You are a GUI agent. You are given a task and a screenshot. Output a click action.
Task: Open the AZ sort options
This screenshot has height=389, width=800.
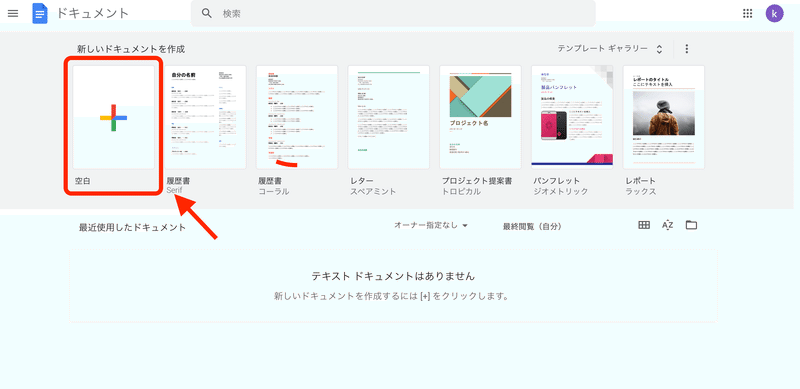point(667,225)
